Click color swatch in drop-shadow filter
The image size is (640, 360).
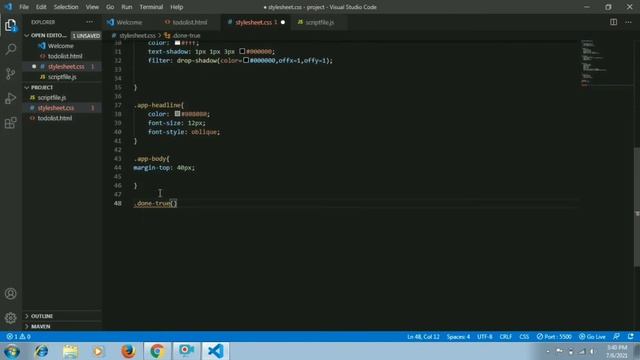coord(246,60)
